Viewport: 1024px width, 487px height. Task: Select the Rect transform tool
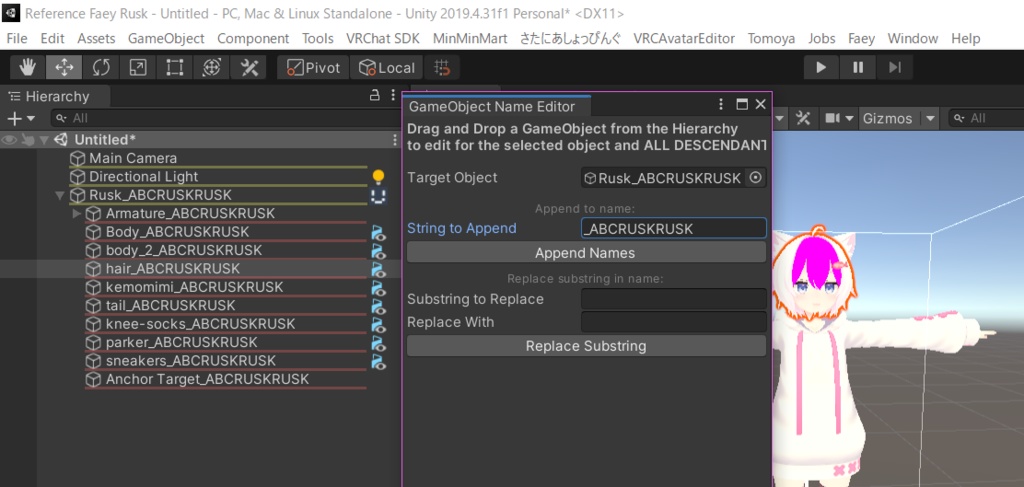[174, 67]
